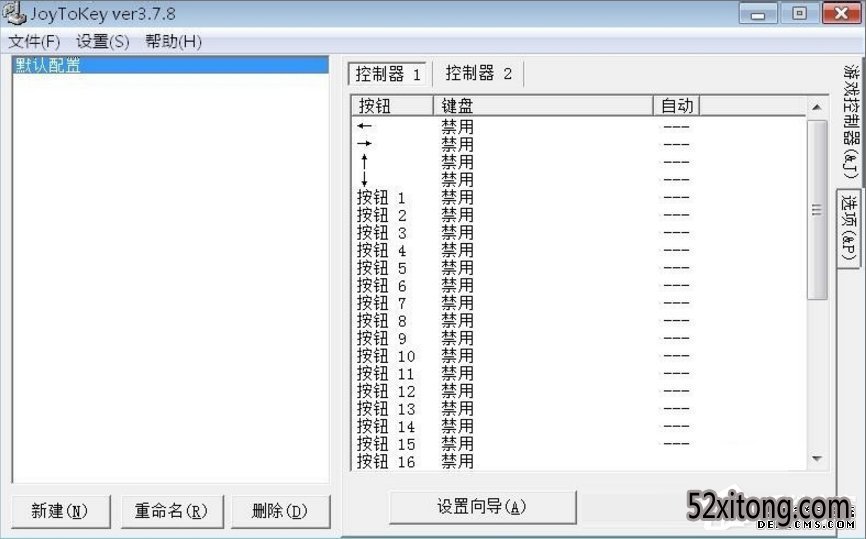Click the 按钮 column header
The height and width of the screenshot is (539, 866).
(392, 105)
